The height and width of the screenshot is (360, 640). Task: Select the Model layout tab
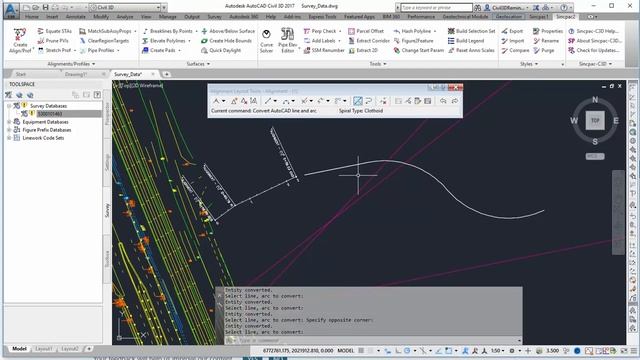pyautogui.click(x=19, y=349)
